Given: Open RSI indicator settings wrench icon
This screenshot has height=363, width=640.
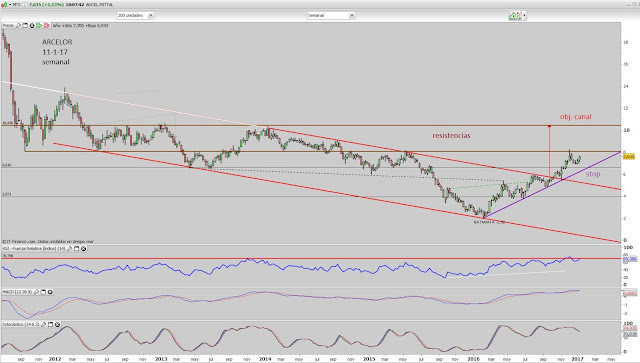Looking at the screenshot, I should click(x=69, y=249).
